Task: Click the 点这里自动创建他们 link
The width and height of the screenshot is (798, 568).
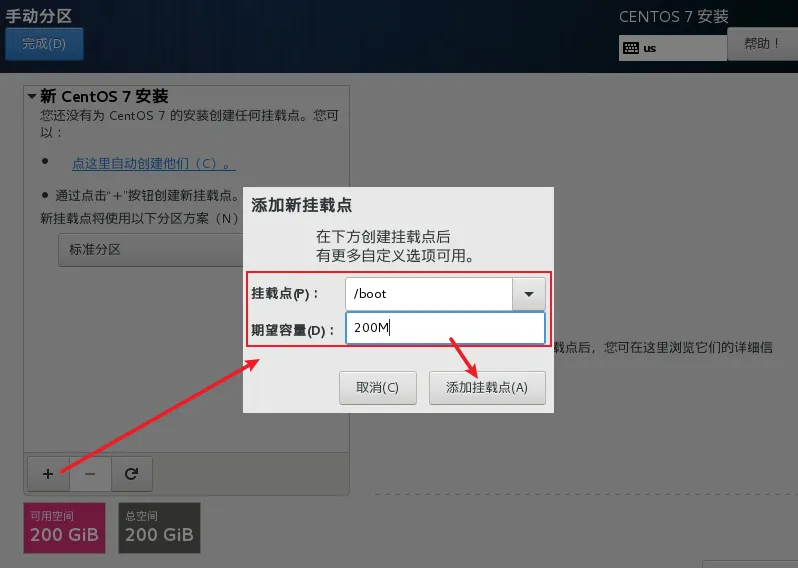Action: 154,164
